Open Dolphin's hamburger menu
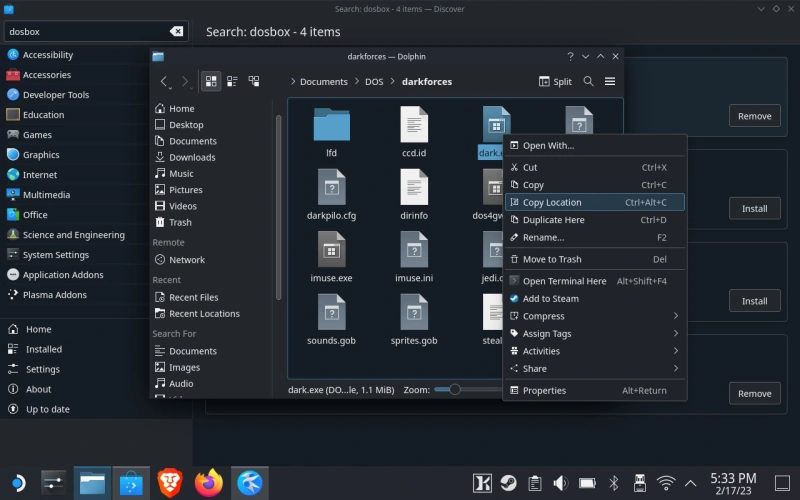Image resolution: width=800 pixels, height=500 pixels. tap(610, 81)
